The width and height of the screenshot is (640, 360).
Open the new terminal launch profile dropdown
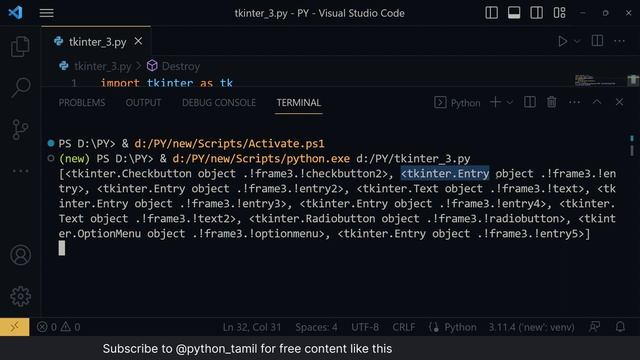coord(510,102)
